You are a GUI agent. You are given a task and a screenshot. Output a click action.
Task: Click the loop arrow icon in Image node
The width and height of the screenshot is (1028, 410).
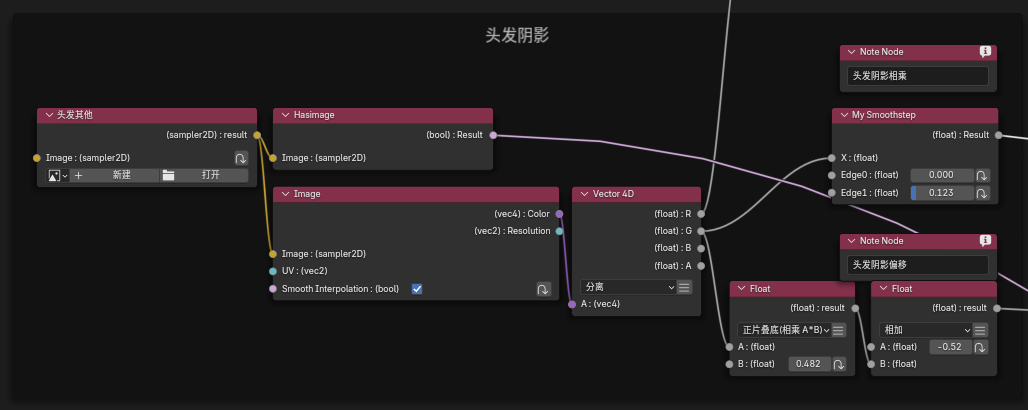[542, 289]
